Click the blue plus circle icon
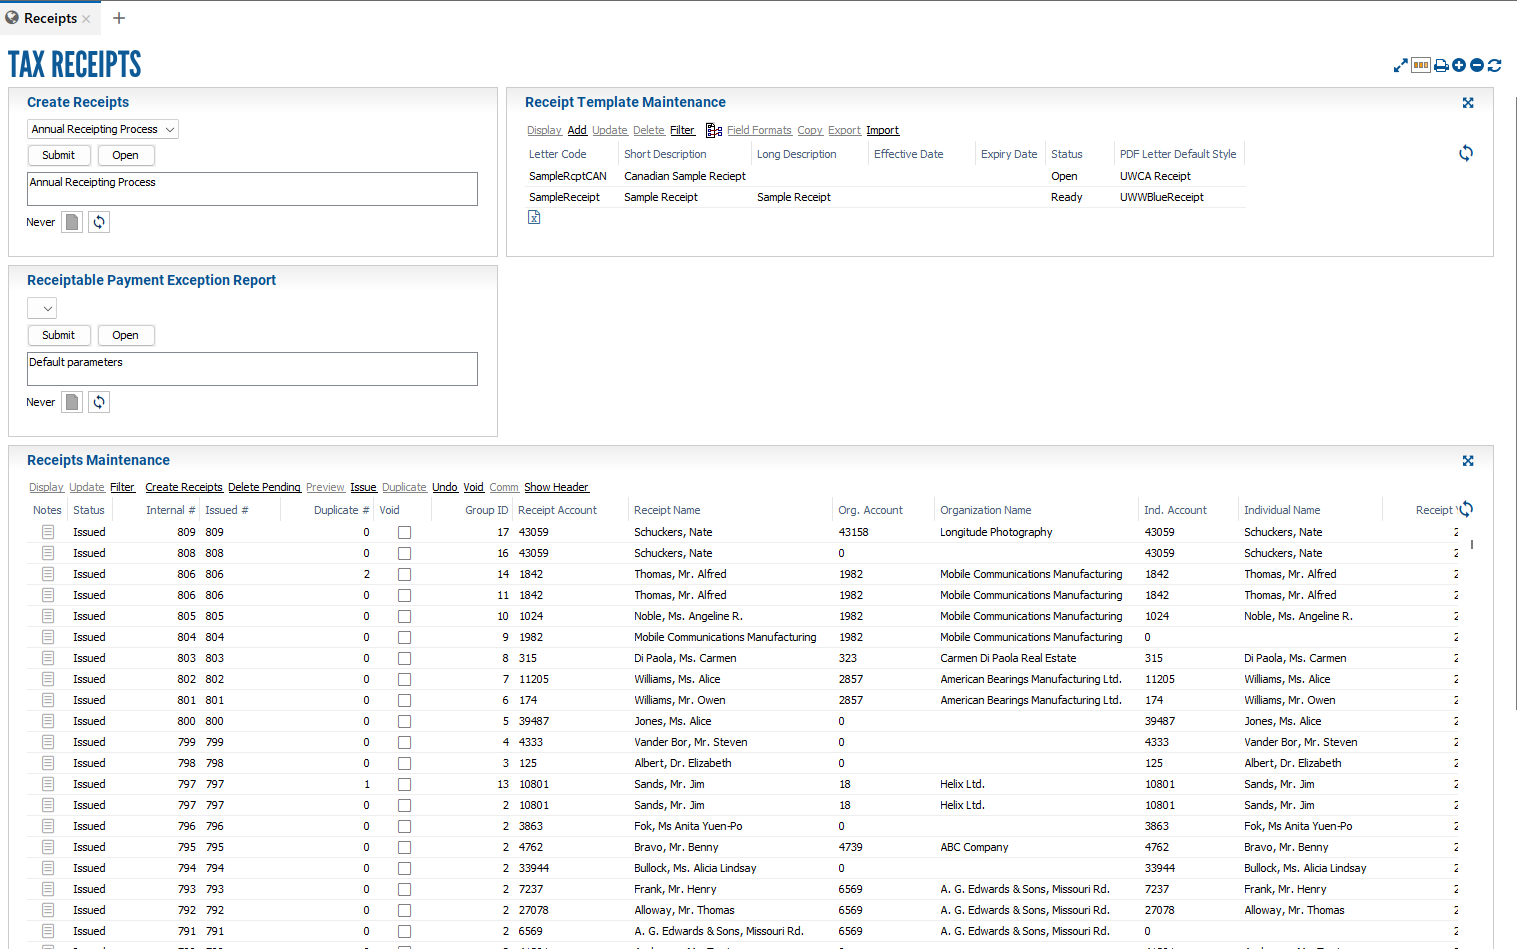 1459,65
